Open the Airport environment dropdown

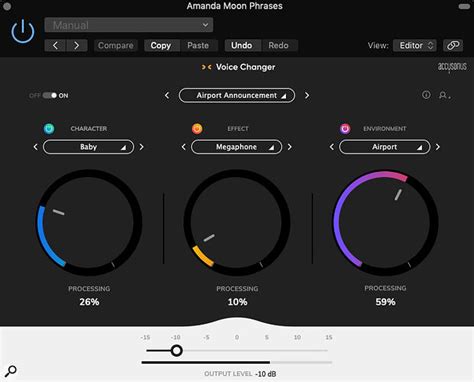point(384,147)
